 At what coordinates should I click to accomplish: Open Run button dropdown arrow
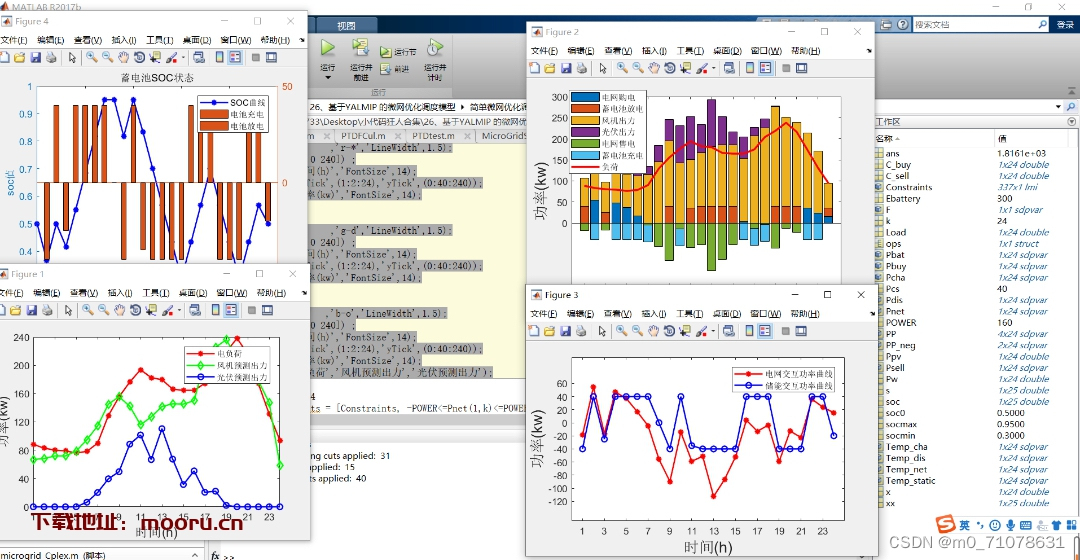point(328,78)
